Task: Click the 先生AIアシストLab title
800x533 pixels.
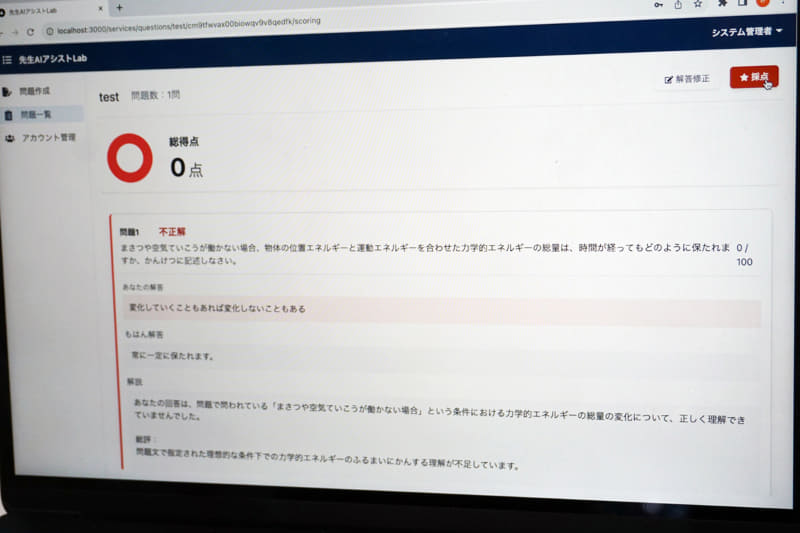Action: click(x=53, y=59)
